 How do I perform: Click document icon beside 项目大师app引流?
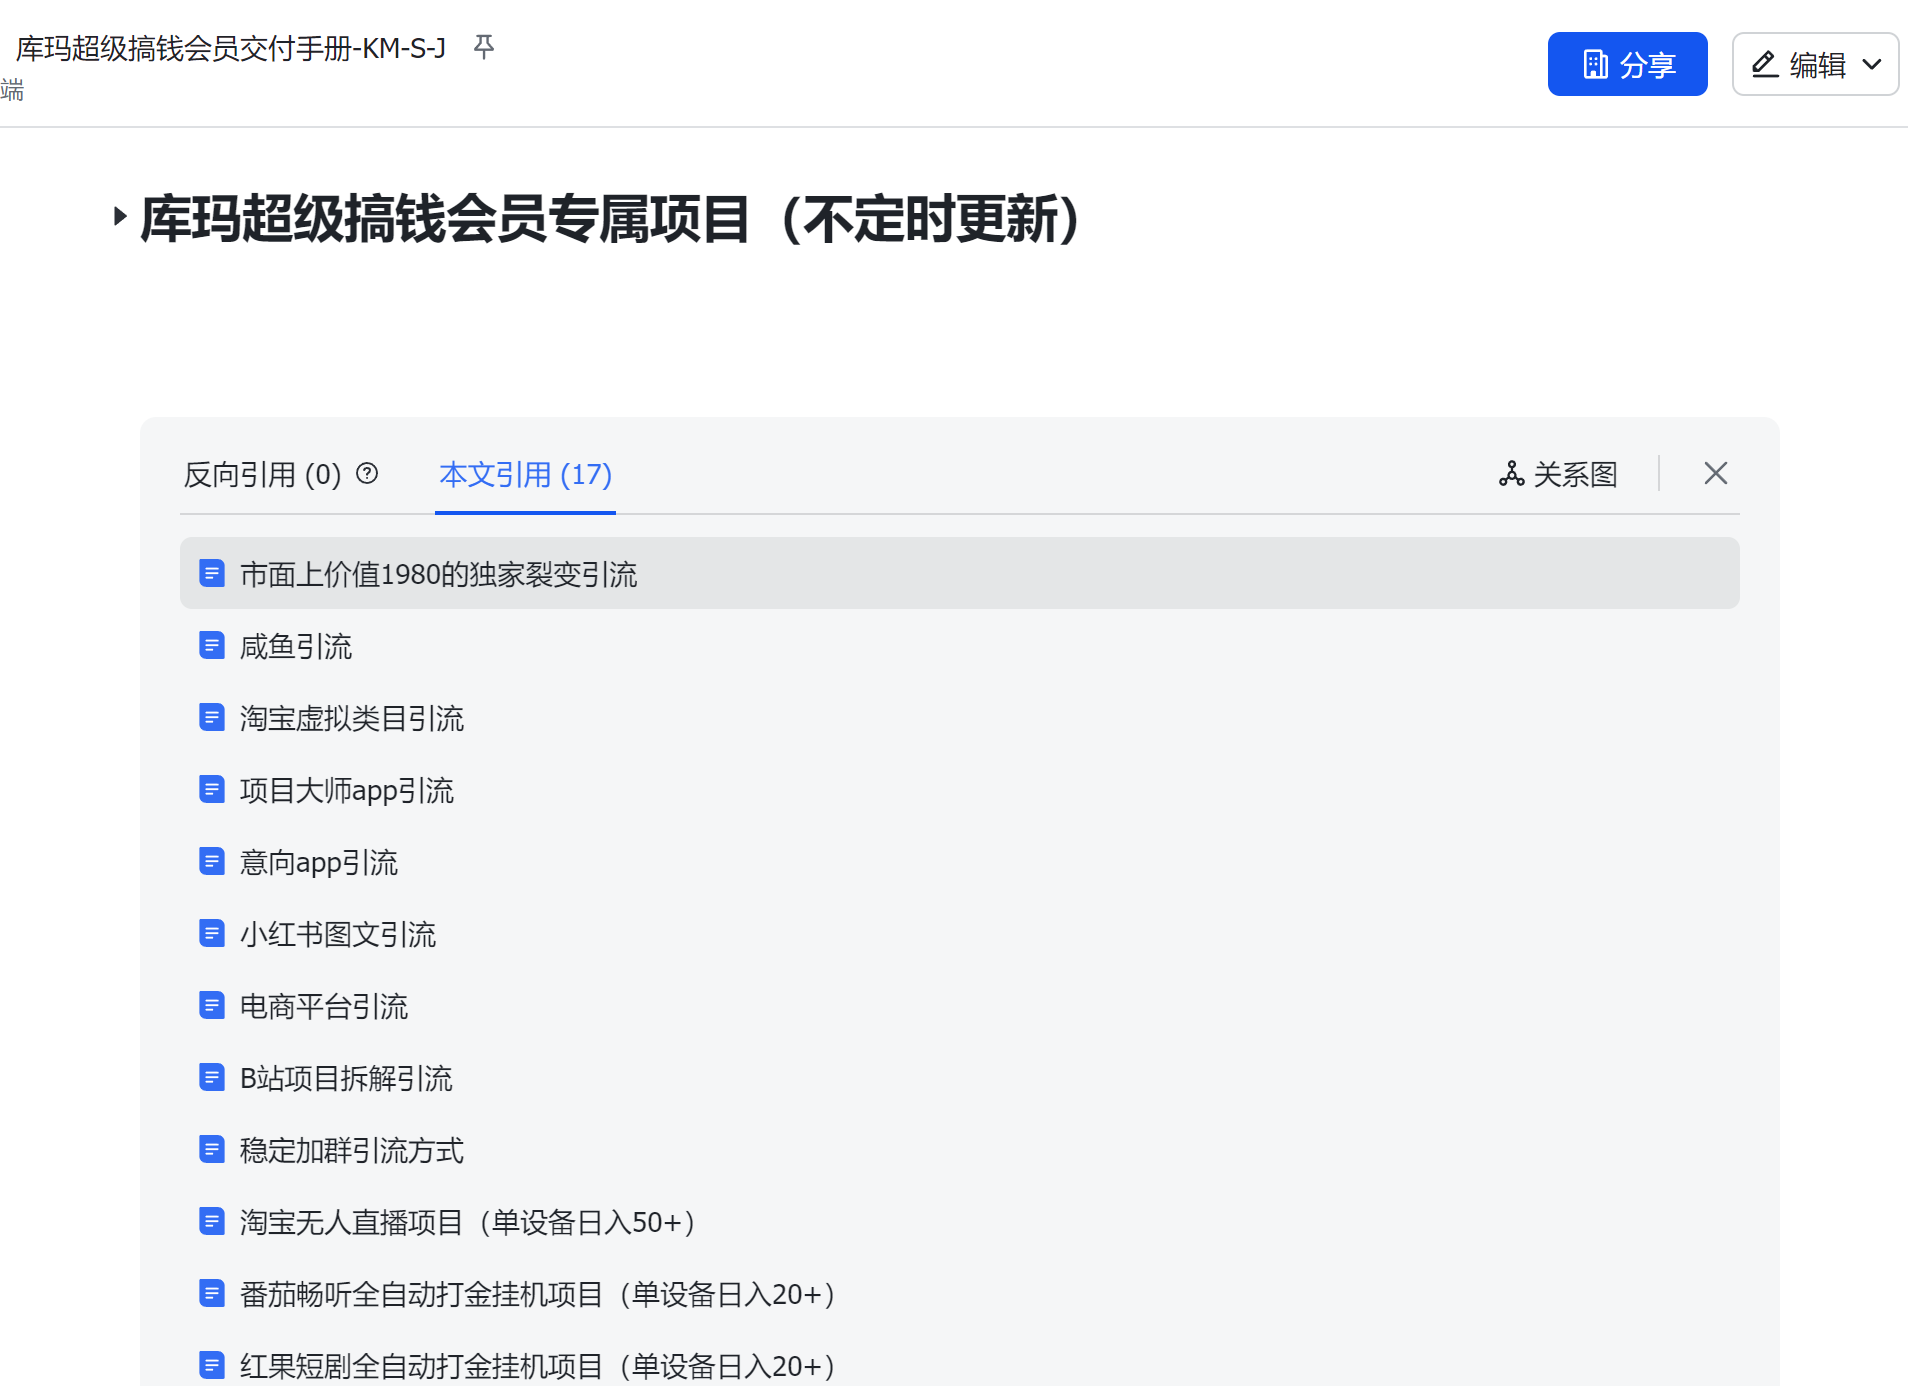[x=212, y=790]
